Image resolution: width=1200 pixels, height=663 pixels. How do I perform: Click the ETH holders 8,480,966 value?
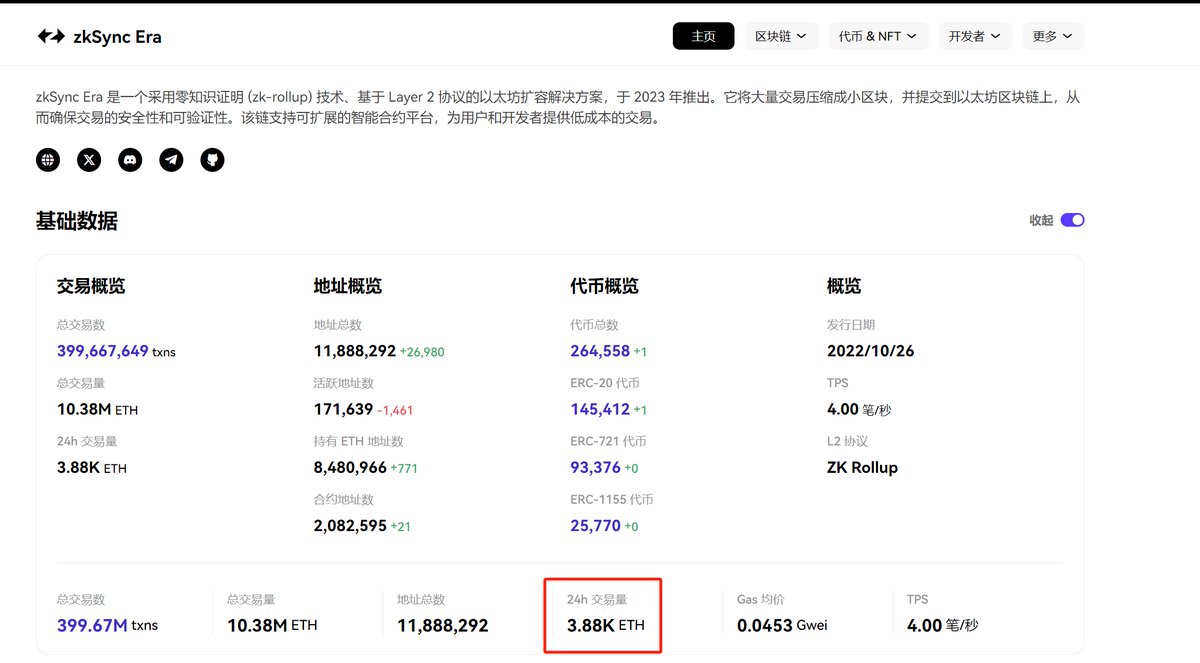point(350,467)
